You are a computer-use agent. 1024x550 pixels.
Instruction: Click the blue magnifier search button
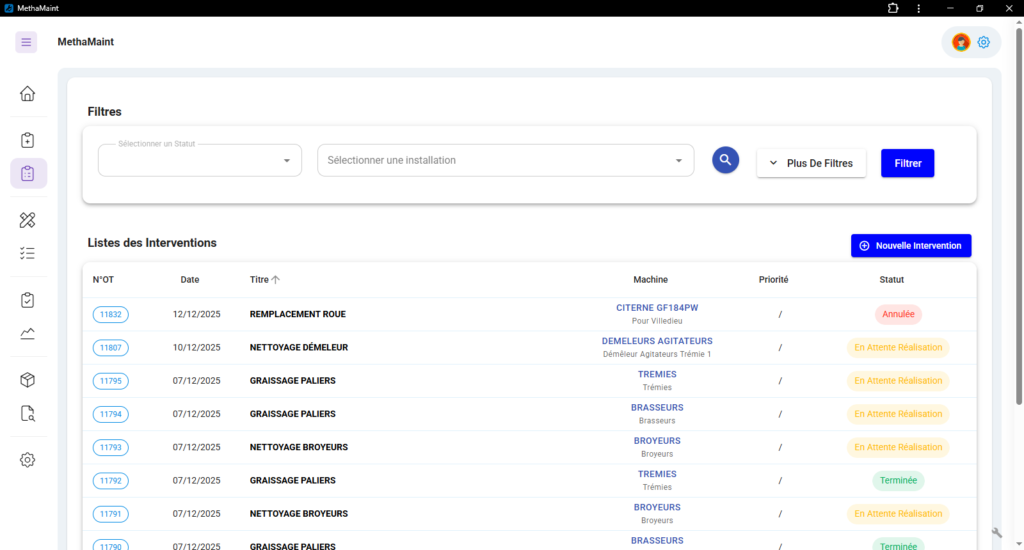click(x=725, y=160)
